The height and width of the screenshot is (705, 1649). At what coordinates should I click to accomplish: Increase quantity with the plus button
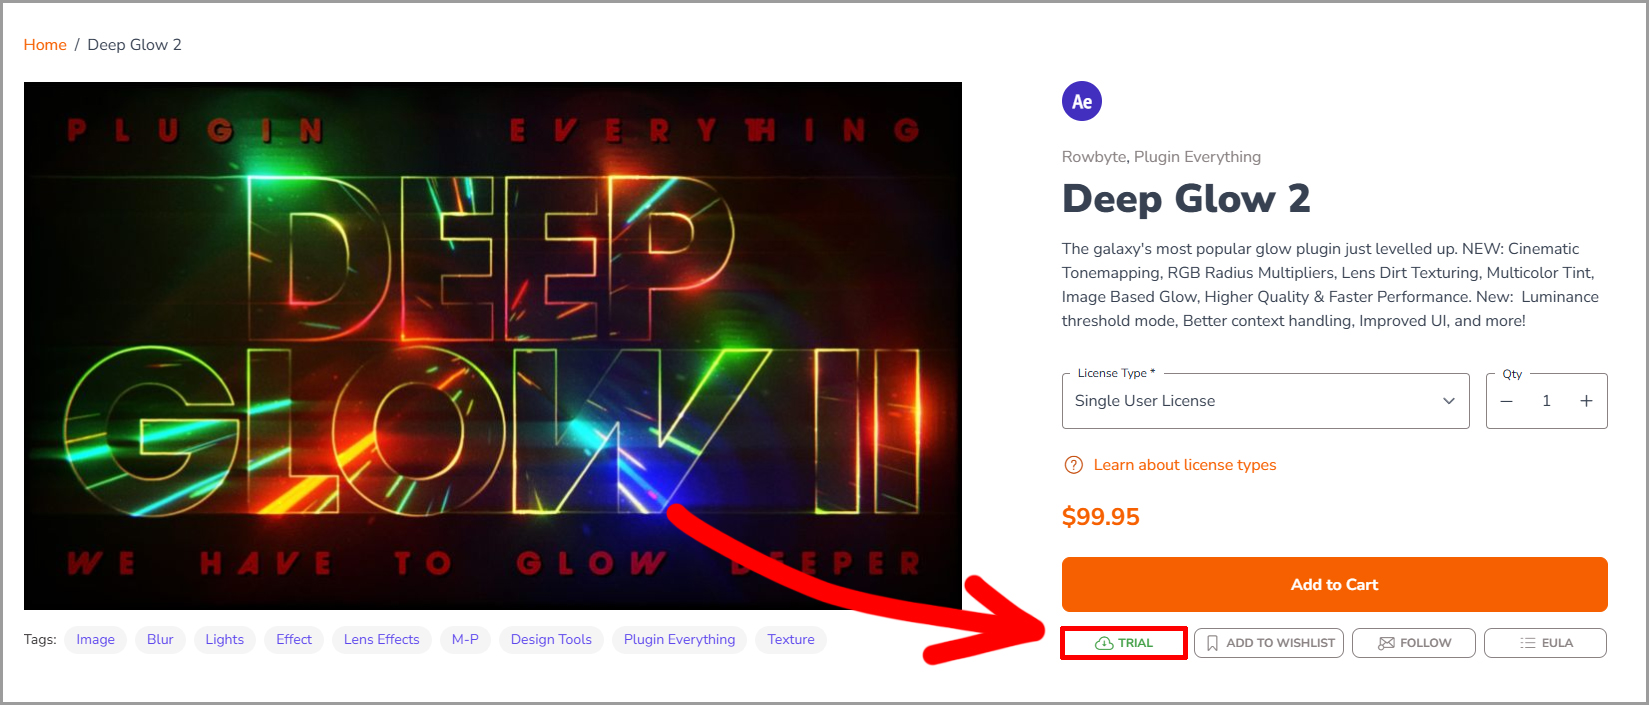click(1586, 401)
